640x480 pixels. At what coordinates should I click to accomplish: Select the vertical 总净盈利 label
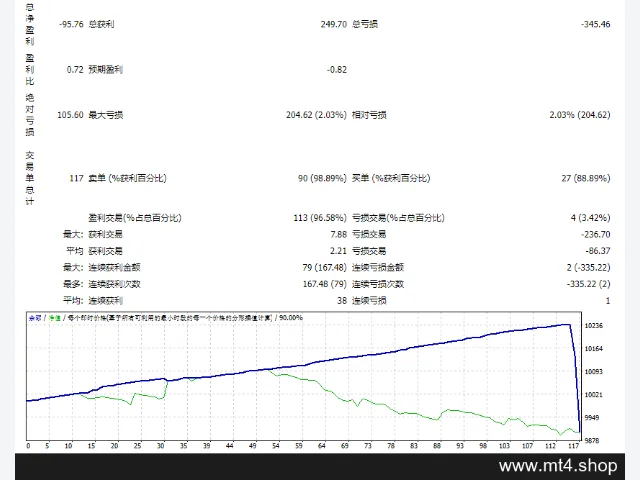click(x=29, y=24)
